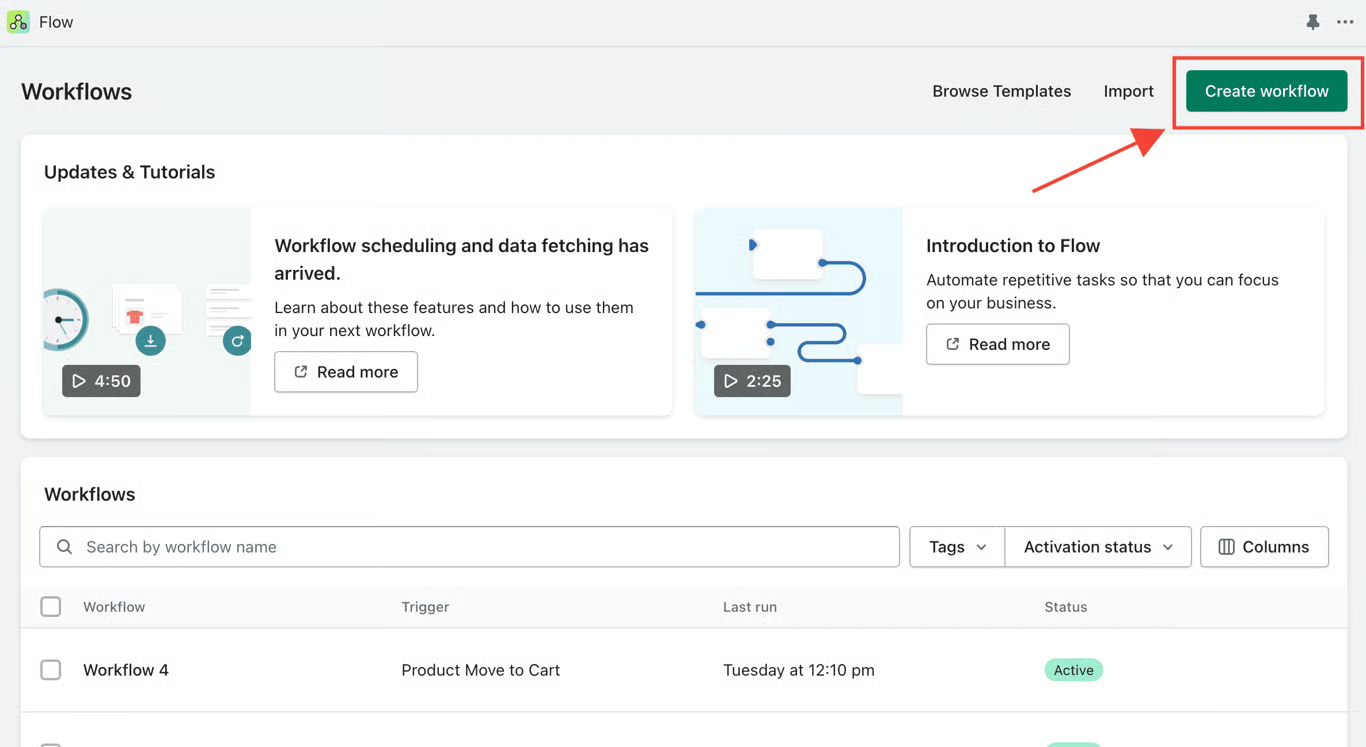Click Create workflow
Image resolution: width=1366 pixels, height=747 pixels.
1266,91
